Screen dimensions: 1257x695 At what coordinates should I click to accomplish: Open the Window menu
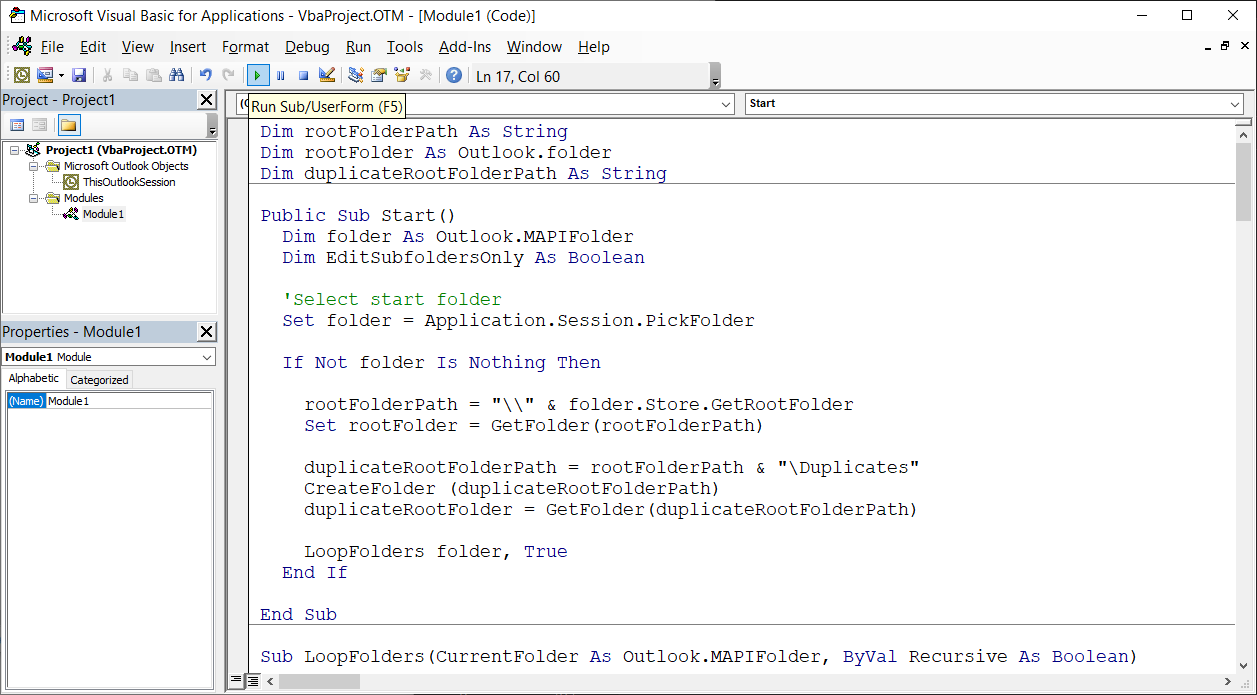click(534, 47)
